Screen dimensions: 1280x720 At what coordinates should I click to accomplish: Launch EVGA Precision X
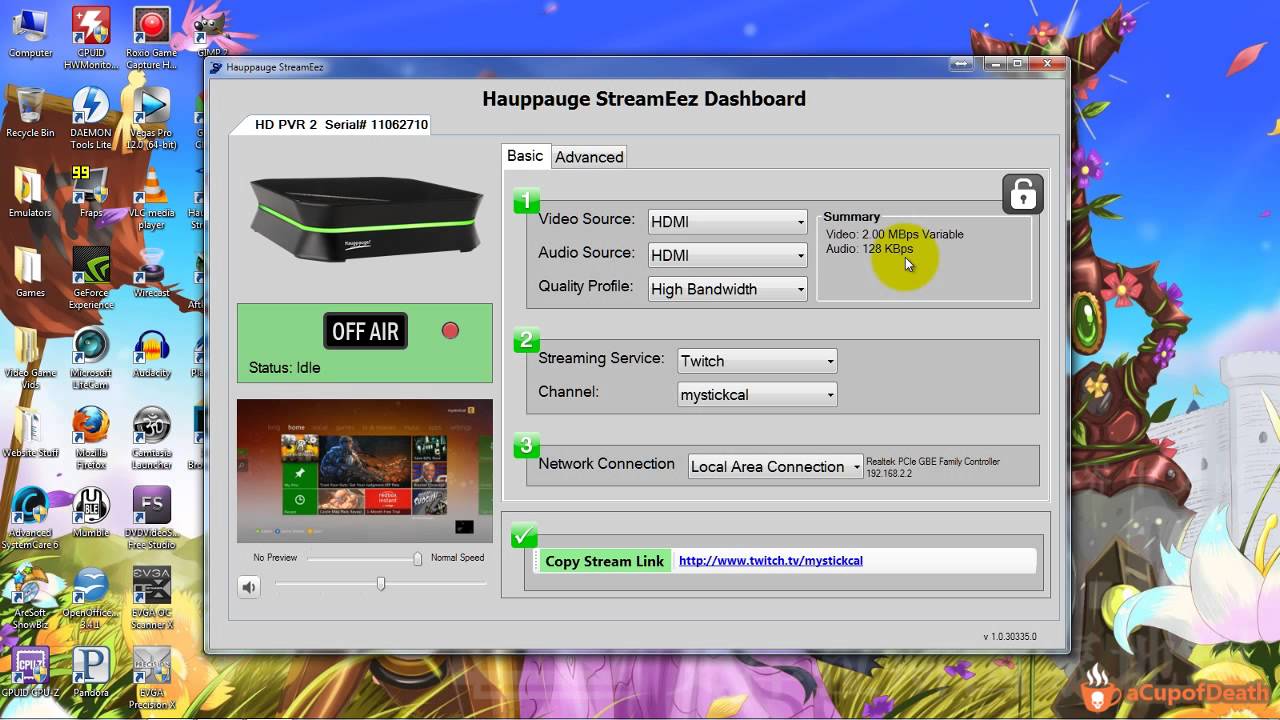click(x=151, y=678)
